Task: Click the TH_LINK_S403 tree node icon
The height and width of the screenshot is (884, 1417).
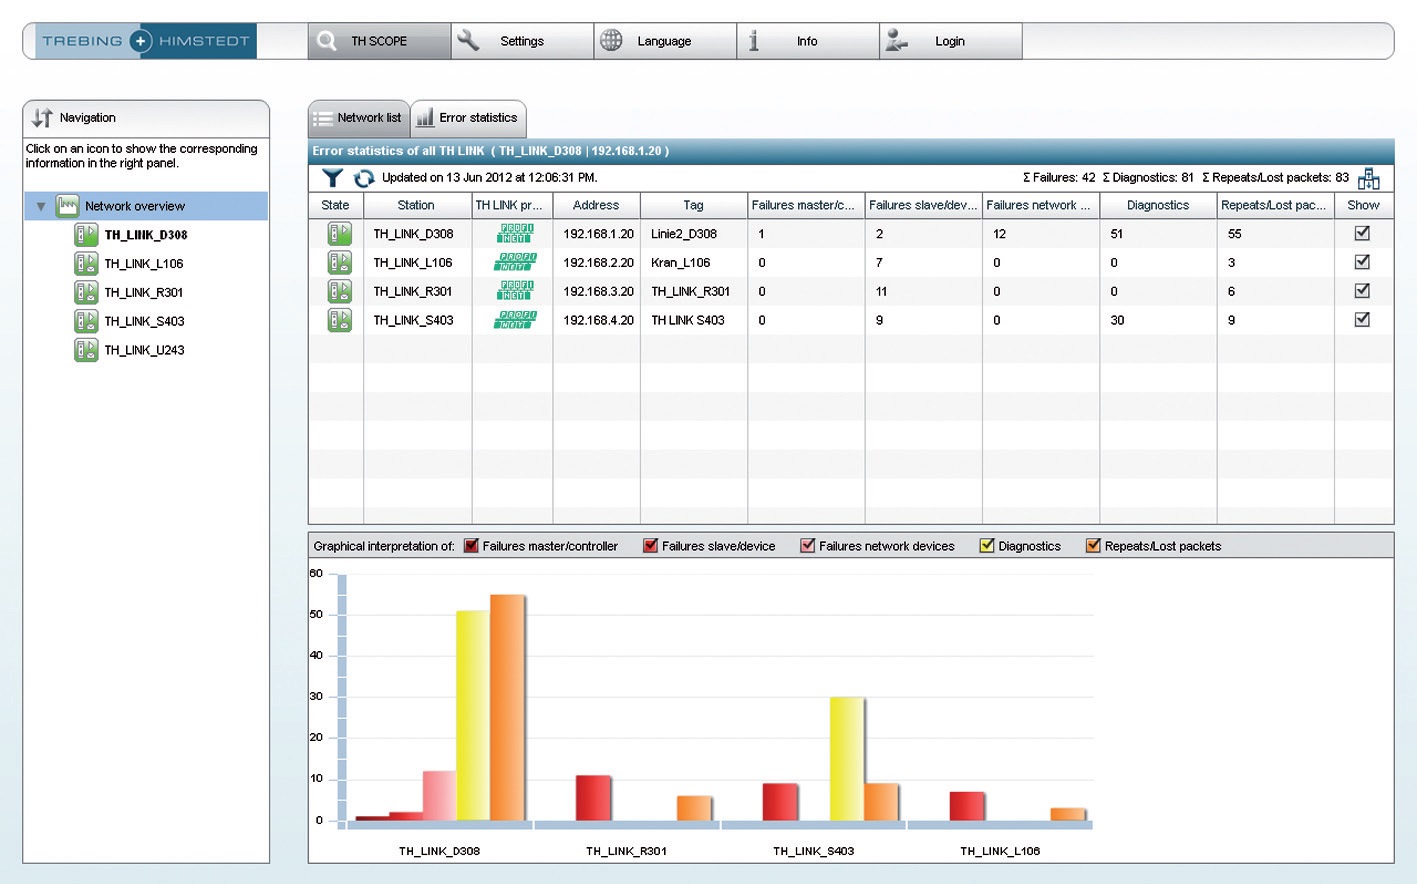Action: point(86,321)
